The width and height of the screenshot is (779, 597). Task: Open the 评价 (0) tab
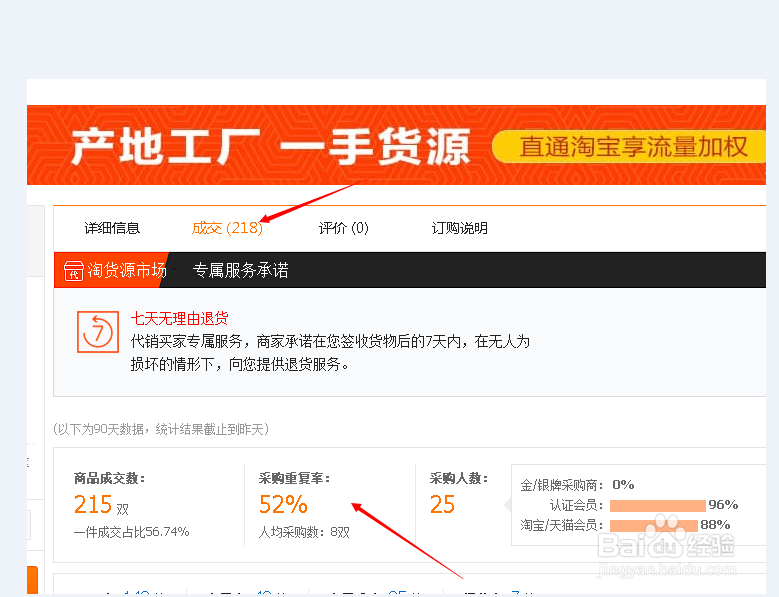343,228
